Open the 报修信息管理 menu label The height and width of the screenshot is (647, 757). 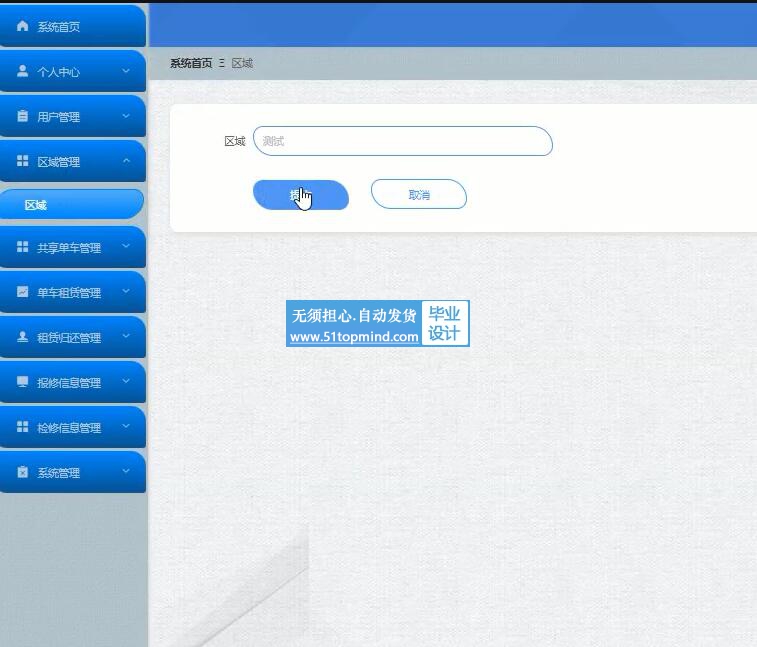69,383
